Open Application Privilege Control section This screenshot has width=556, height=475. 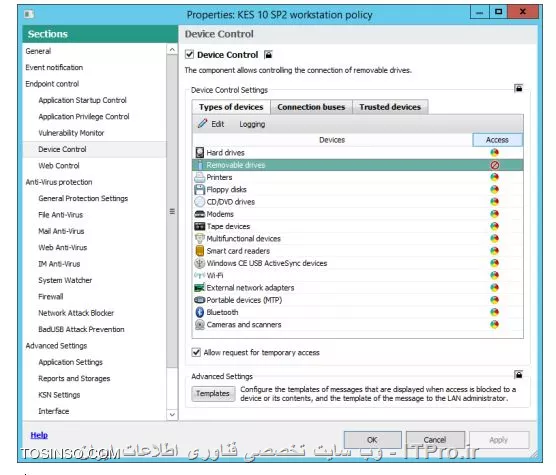click(x=84, y=116)
